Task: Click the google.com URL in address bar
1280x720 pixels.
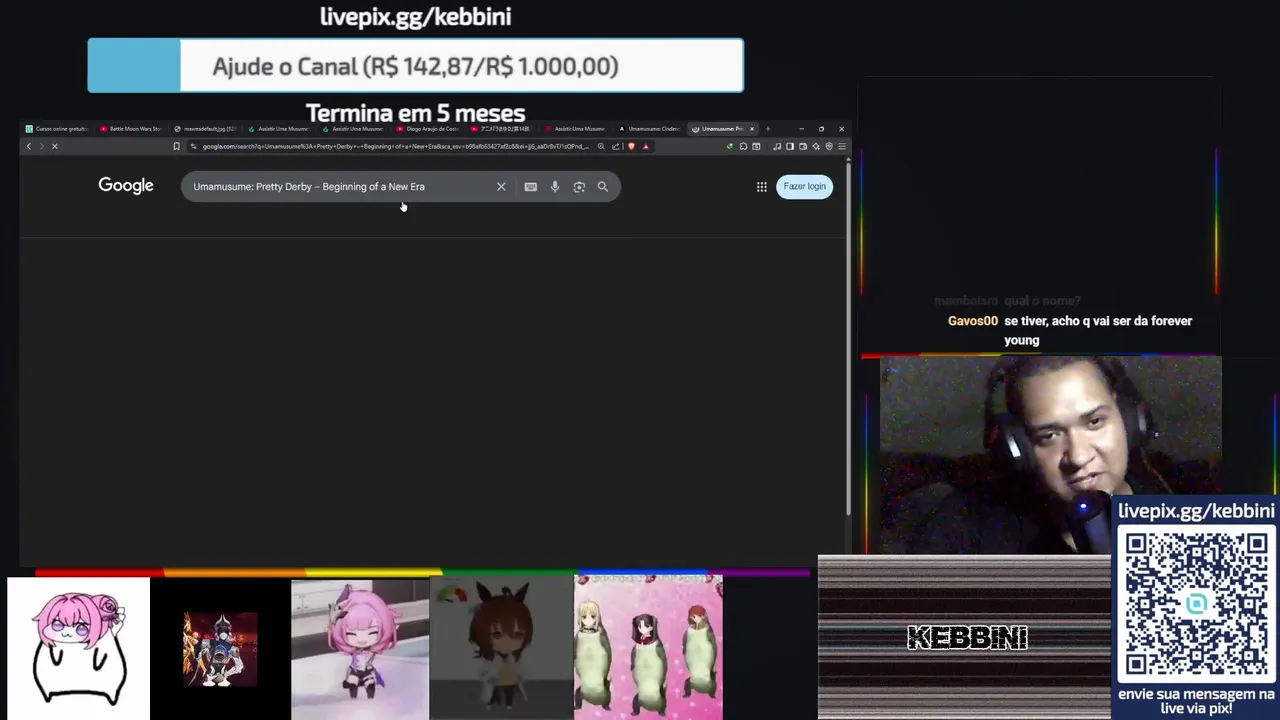Action: click(395, 146)
